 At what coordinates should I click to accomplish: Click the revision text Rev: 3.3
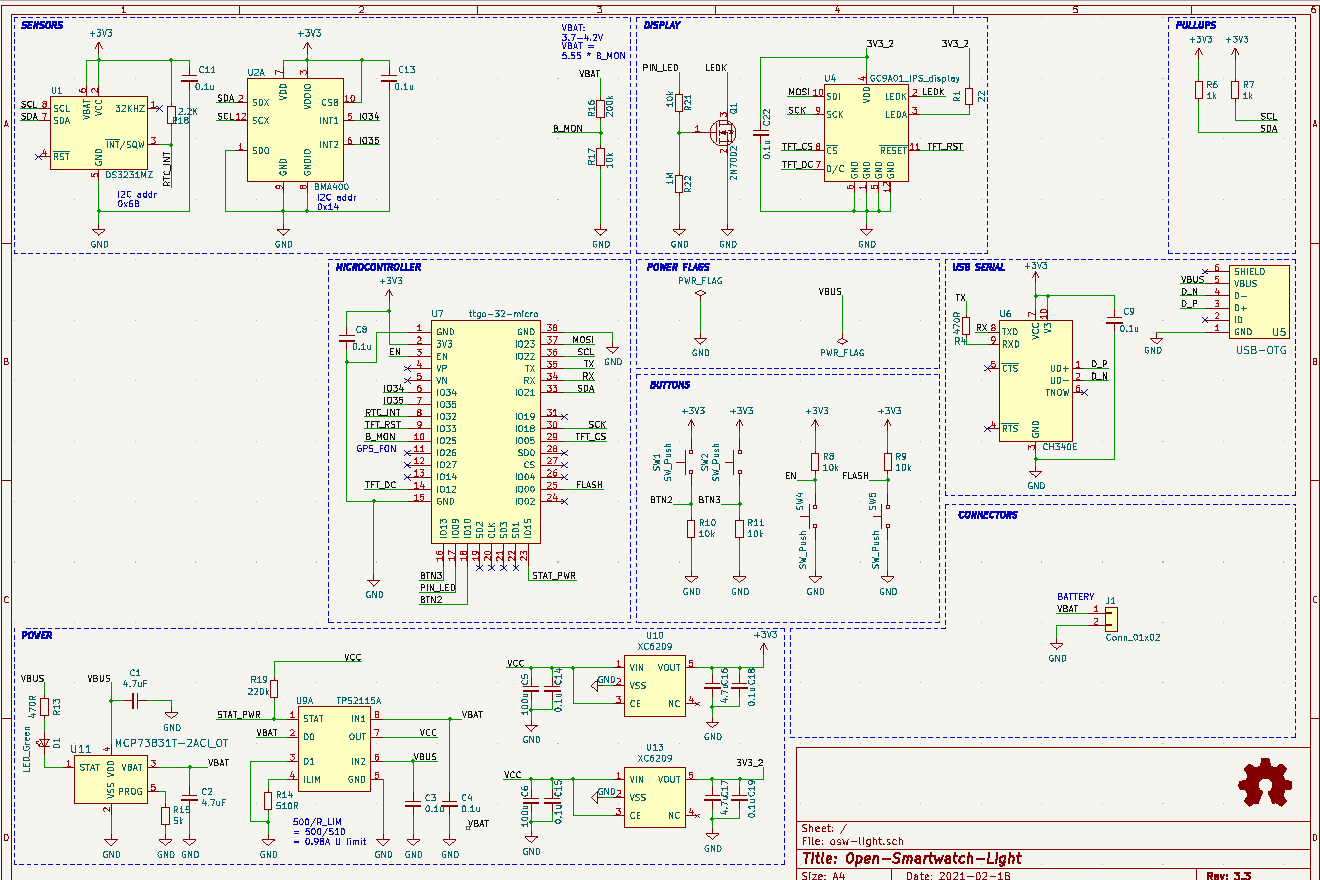pos(1229,875)
